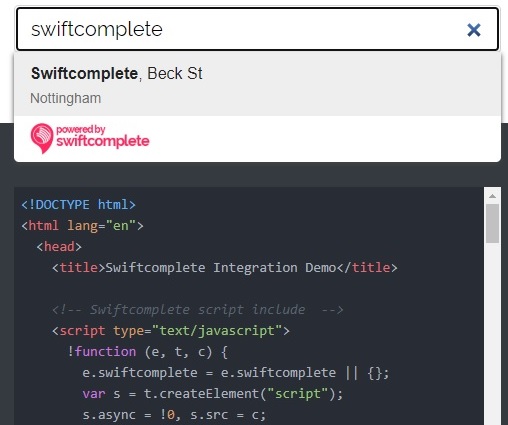Focus the swiftcomplete address search box
508x425 pixels.
tap(257, 29)
